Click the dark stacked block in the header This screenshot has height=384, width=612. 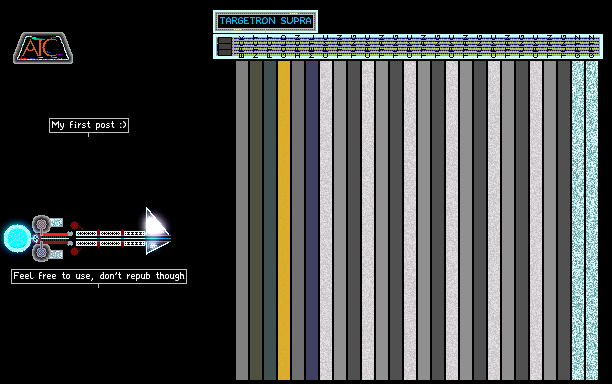point(224,46)
